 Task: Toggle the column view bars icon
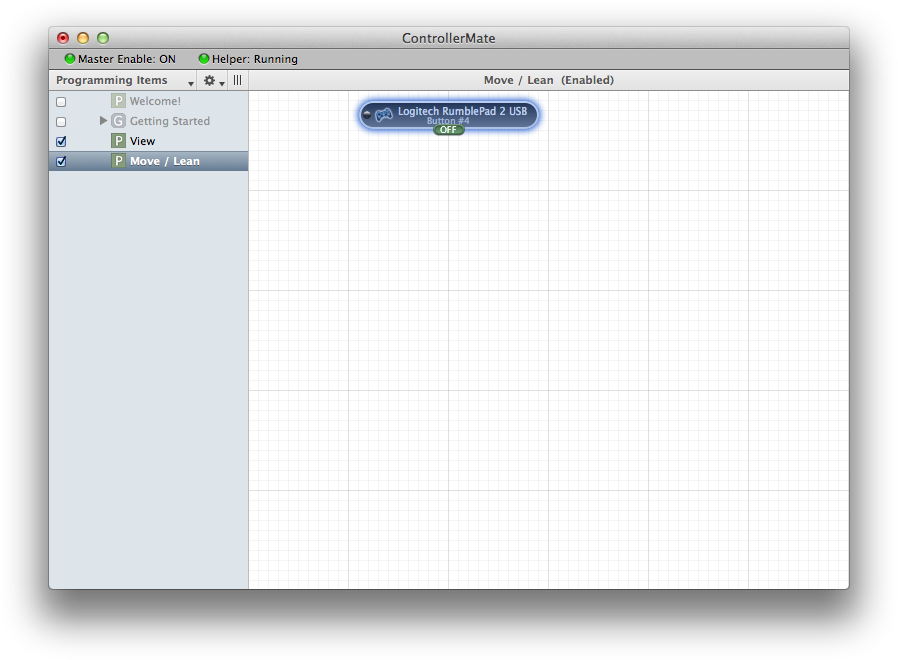pos(238,80)
